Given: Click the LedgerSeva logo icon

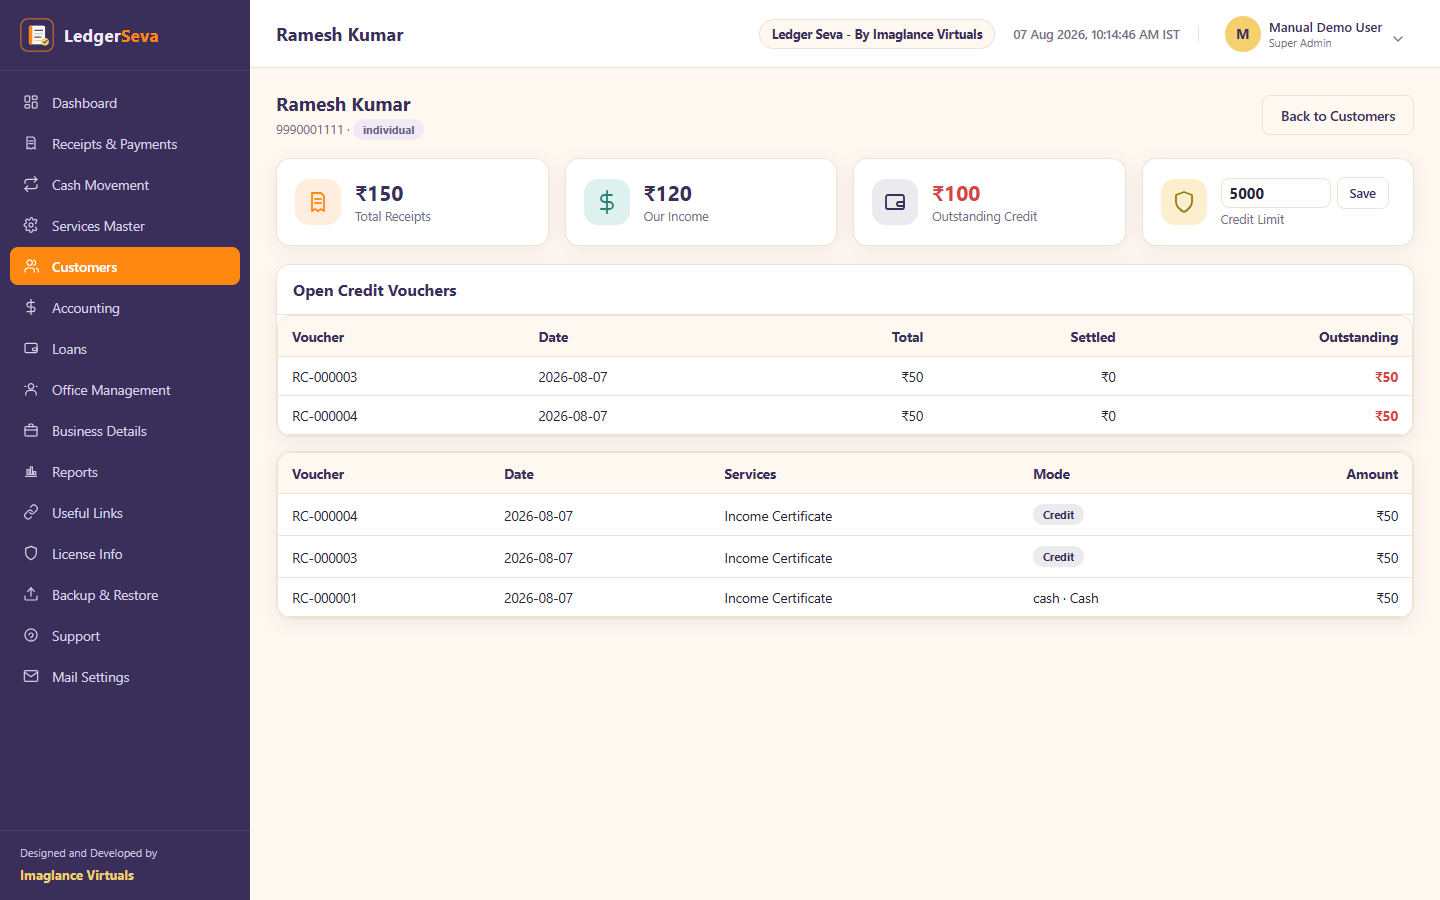Looking at the screenshot, I should (x=37, y=35).
